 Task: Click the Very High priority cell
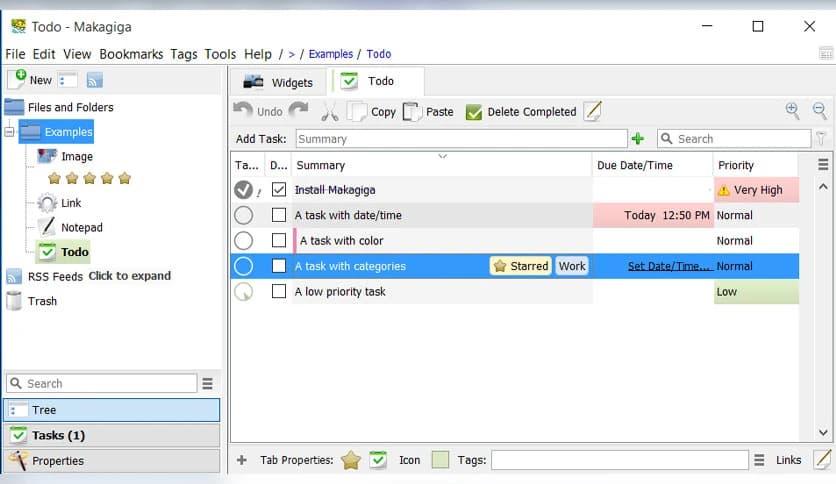pyautogui.click(x=756, y=190)
